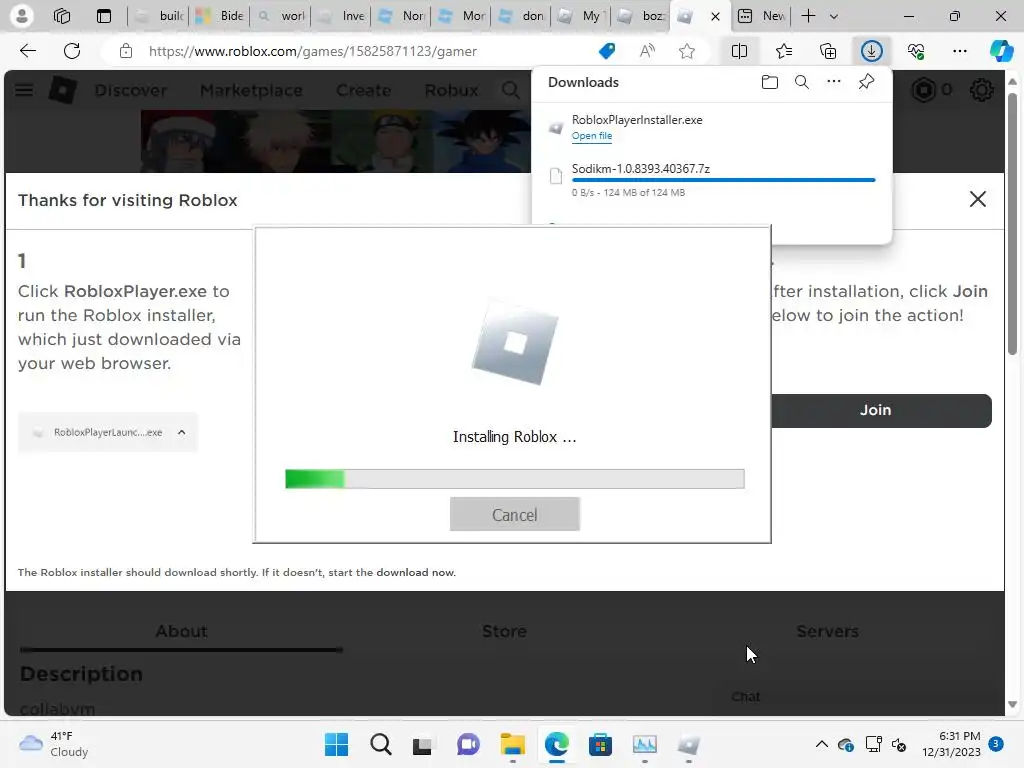The width and height of the screenshot is (1024, 768).
Task: Show hidden system tray icons
Action: click(x=822, y=744)
